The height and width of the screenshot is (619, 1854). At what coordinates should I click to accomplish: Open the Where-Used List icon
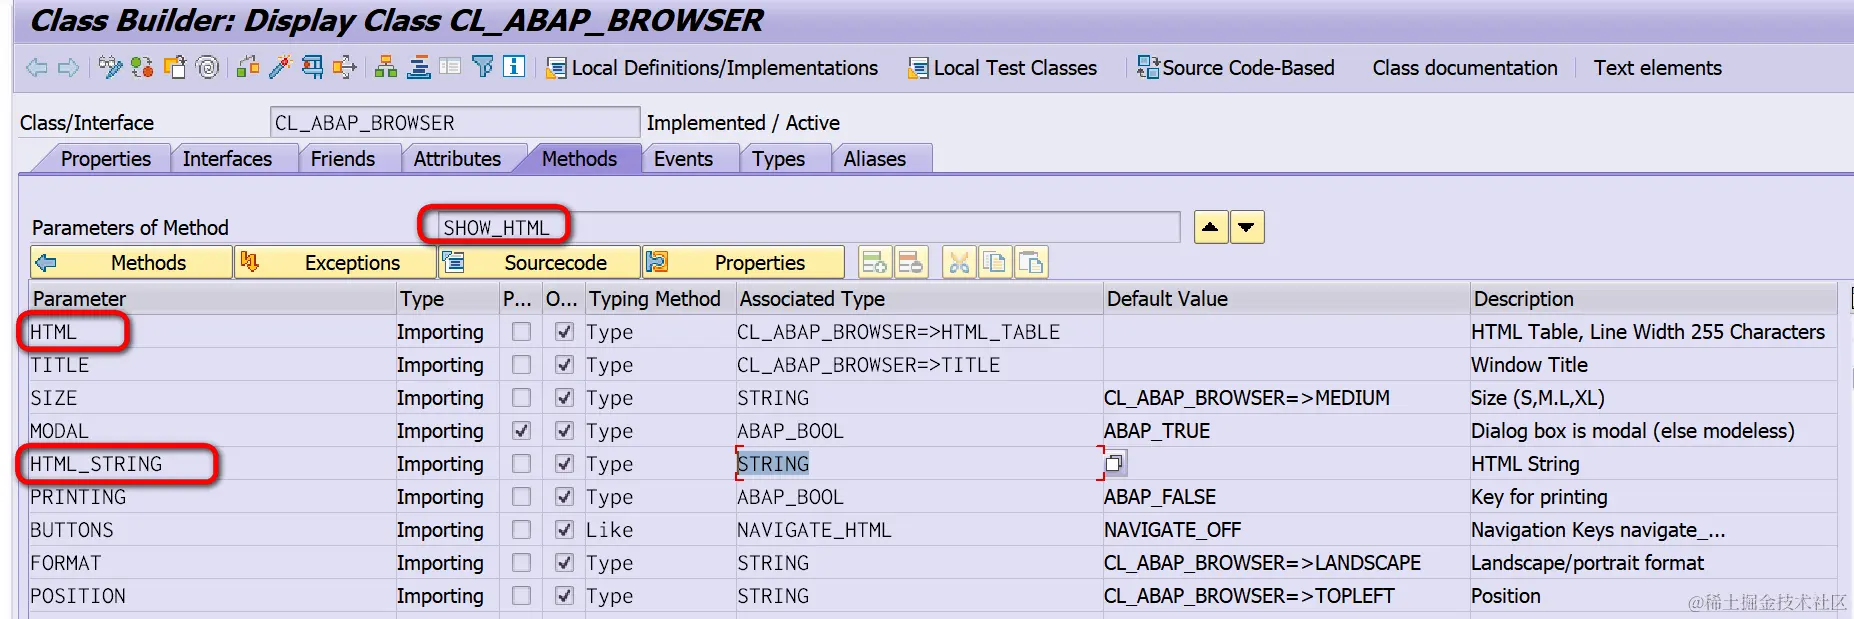(344, 67)
